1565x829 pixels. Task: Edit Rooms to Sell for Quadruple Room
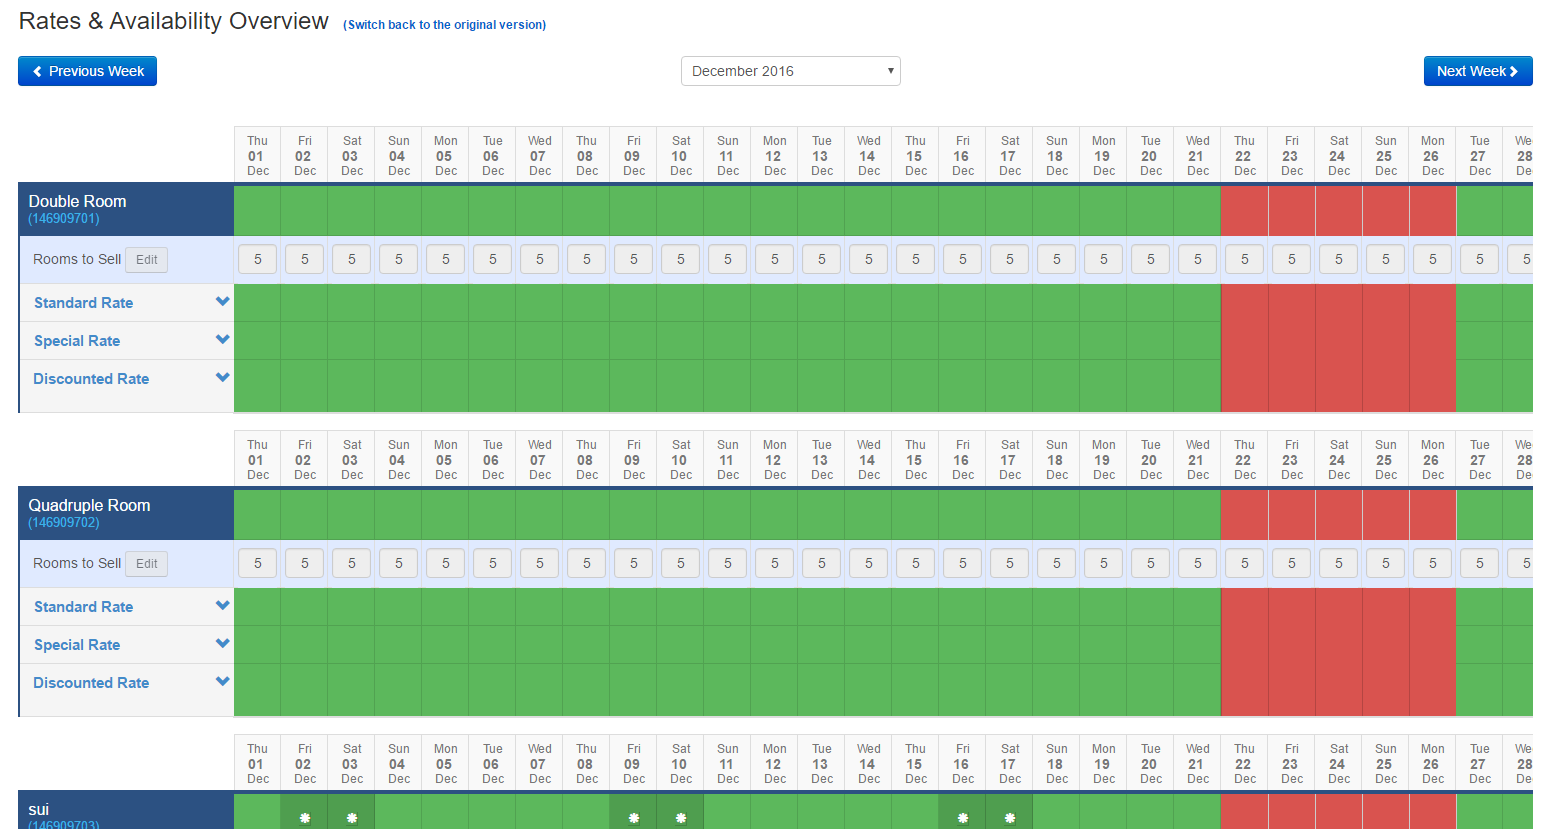(x=147, y=564)
